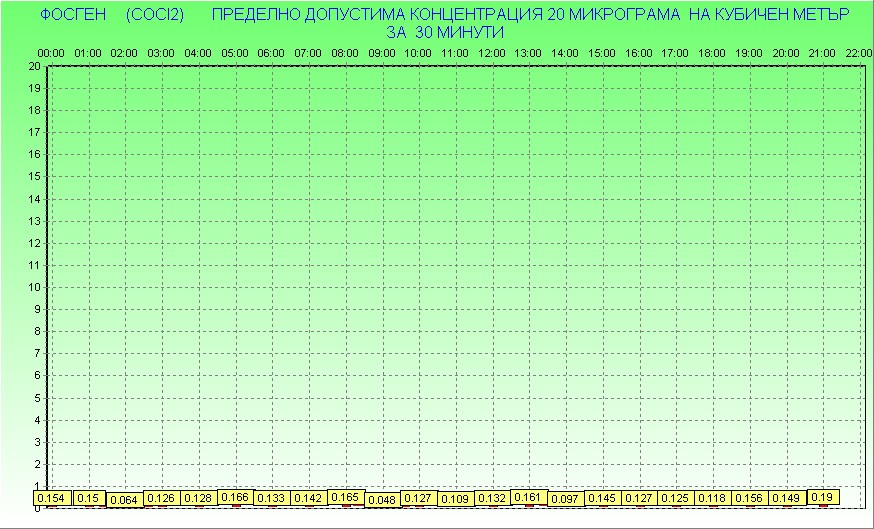Select the 0.048 measurement label
This screenshot has height=529, width=874.
coord(382,500)
